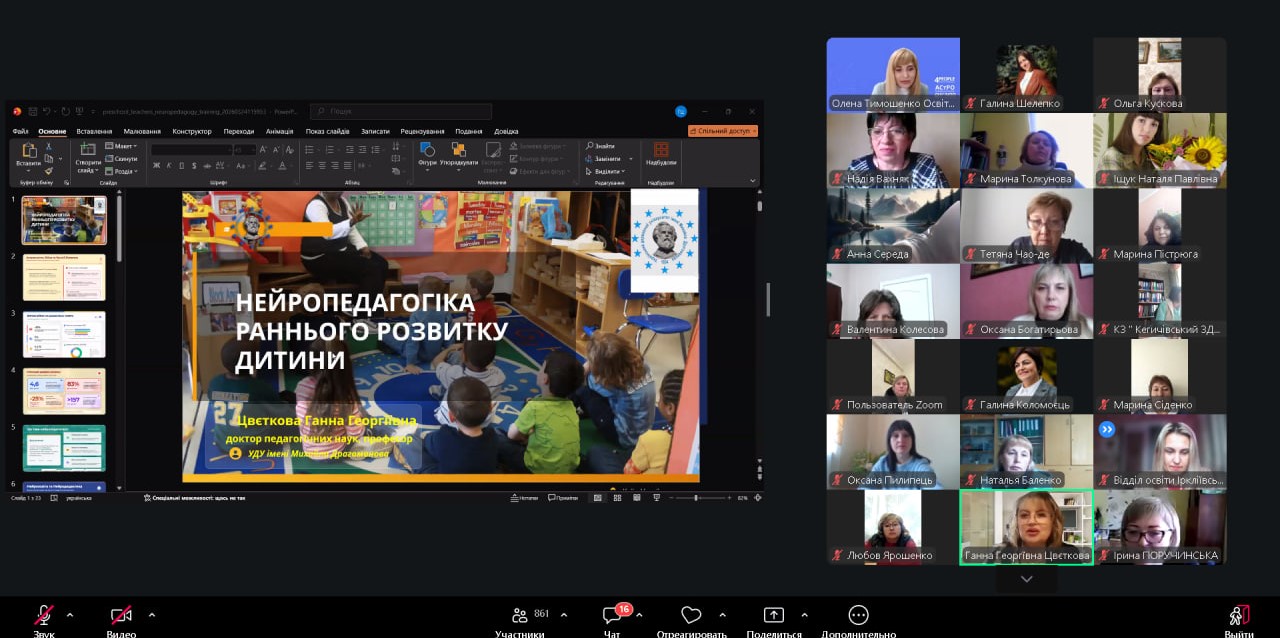Unmute the microphone in Zoom toolbar
The width and height of the screenshot is (1280, 638).
click(44, 615)
